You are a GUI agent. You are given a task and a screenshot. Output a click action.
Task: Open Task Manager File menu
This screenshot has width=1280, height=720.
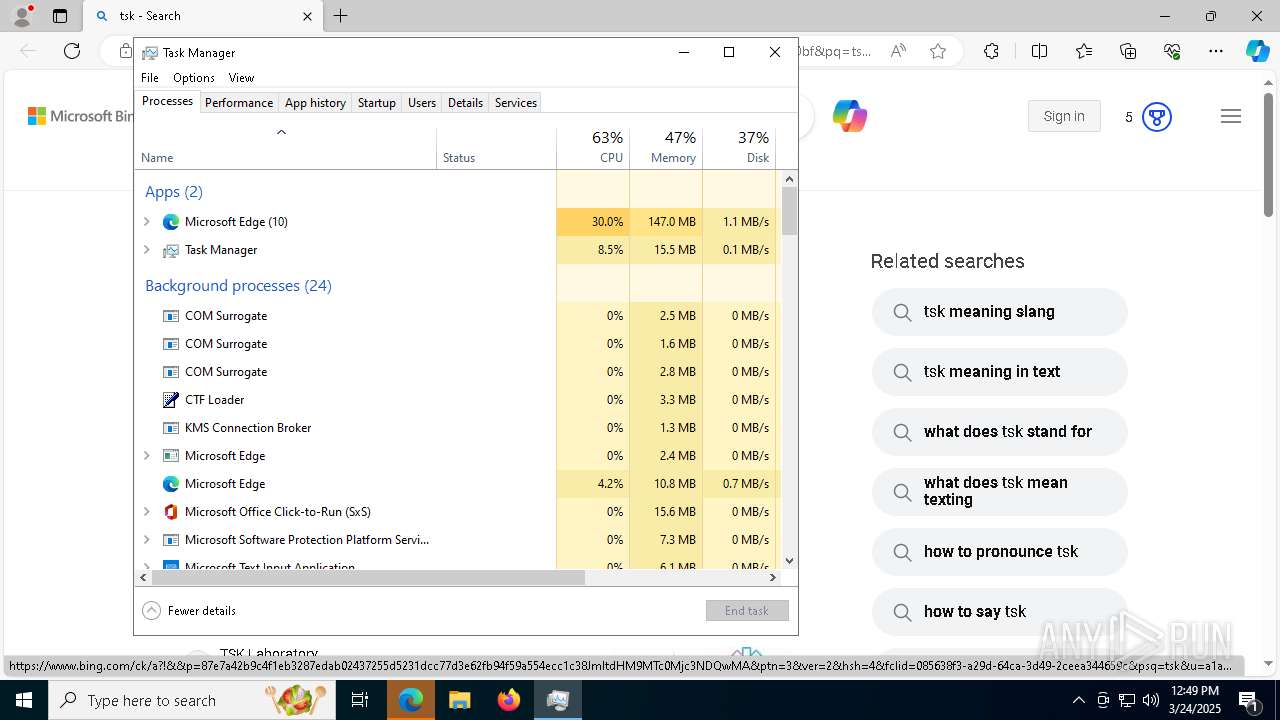[x=150, y=78]
